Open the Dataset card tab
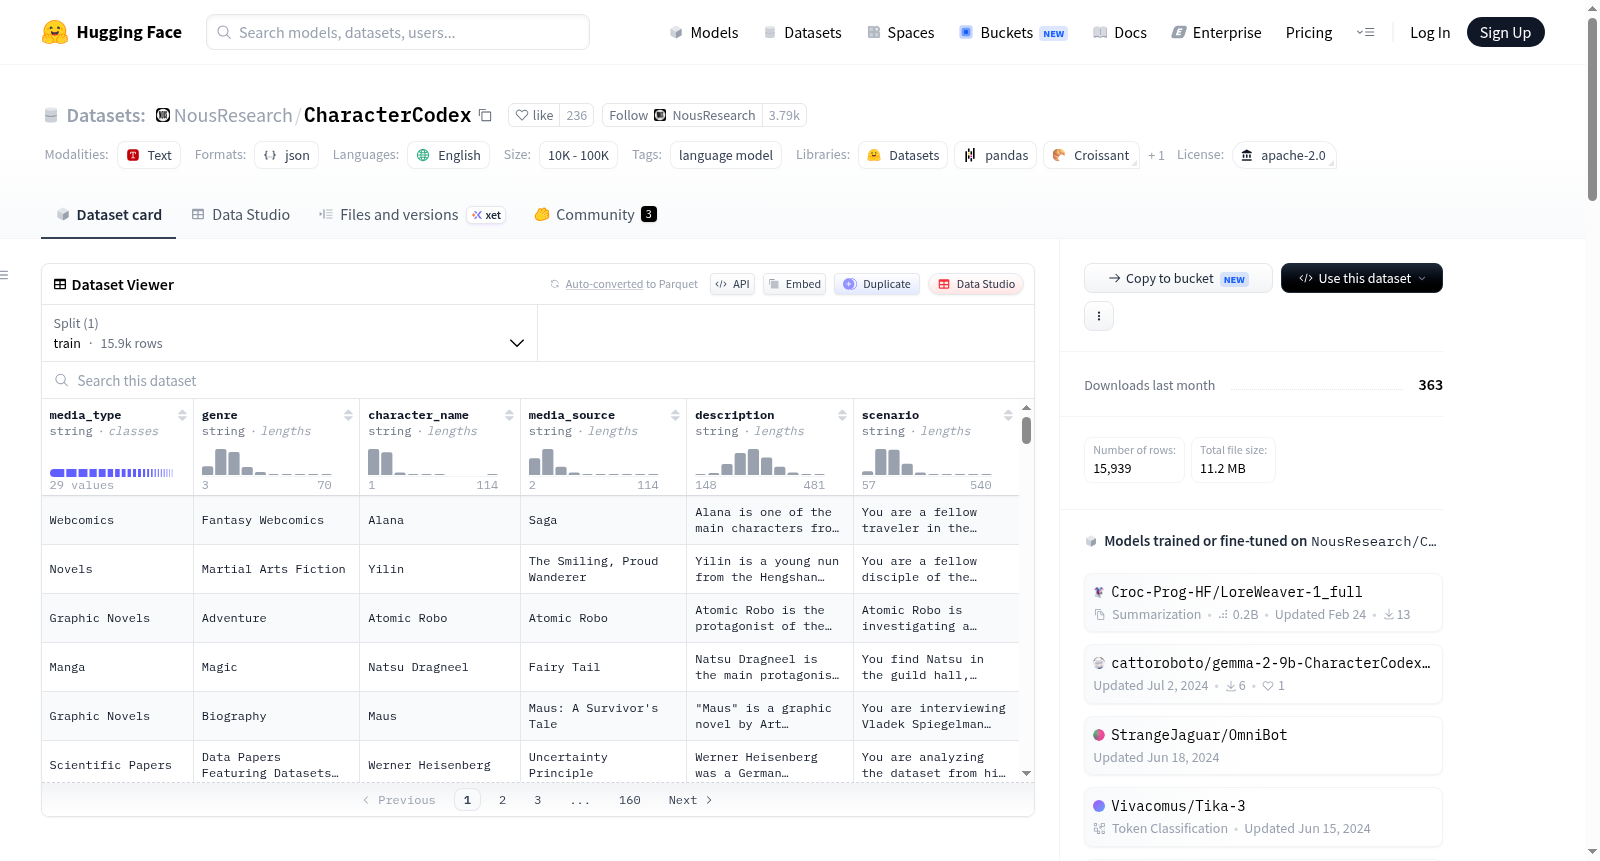 point(109,214)
